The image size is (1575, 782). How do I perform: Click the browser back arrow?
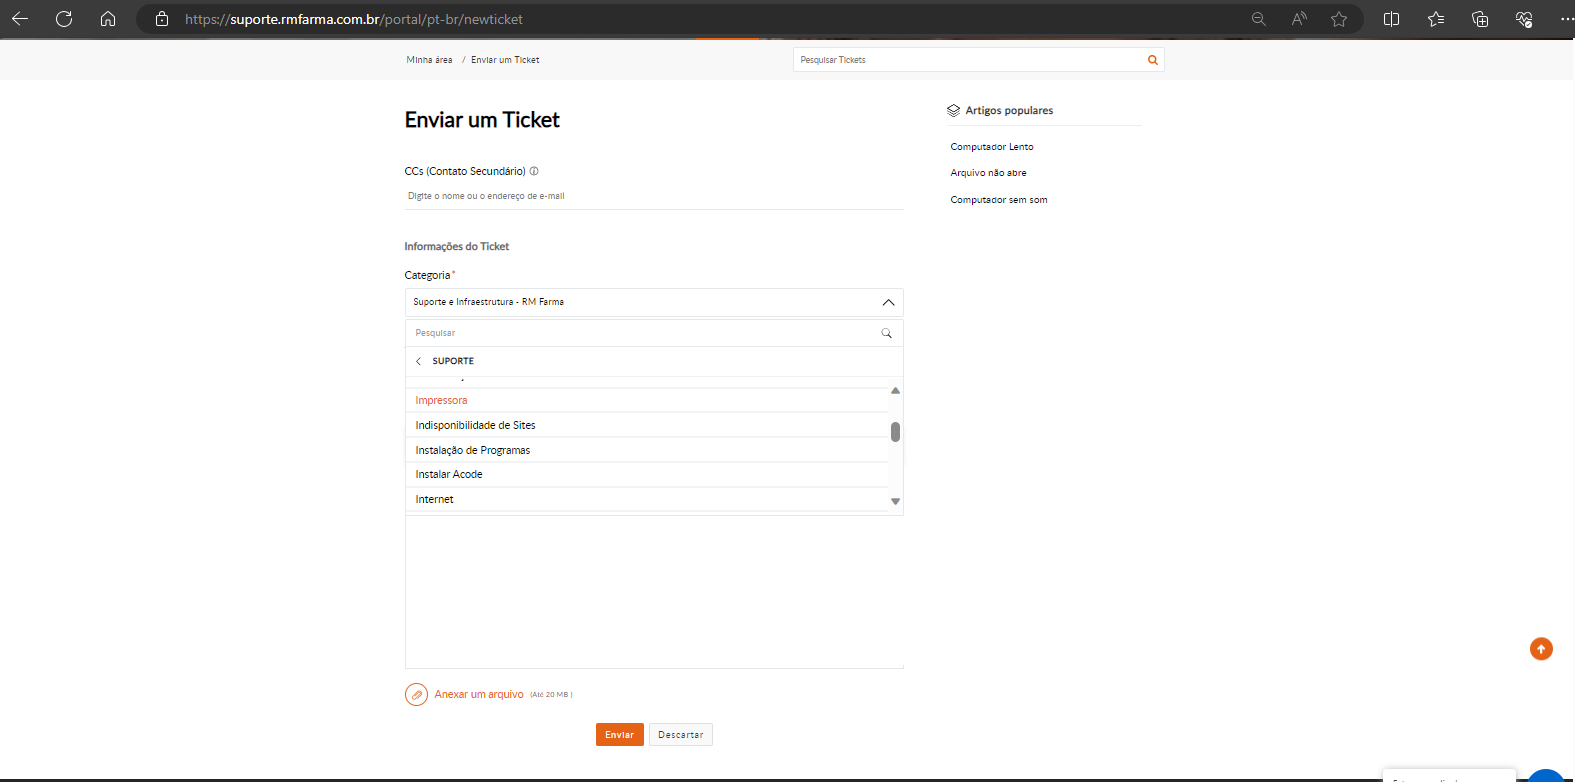20,19
